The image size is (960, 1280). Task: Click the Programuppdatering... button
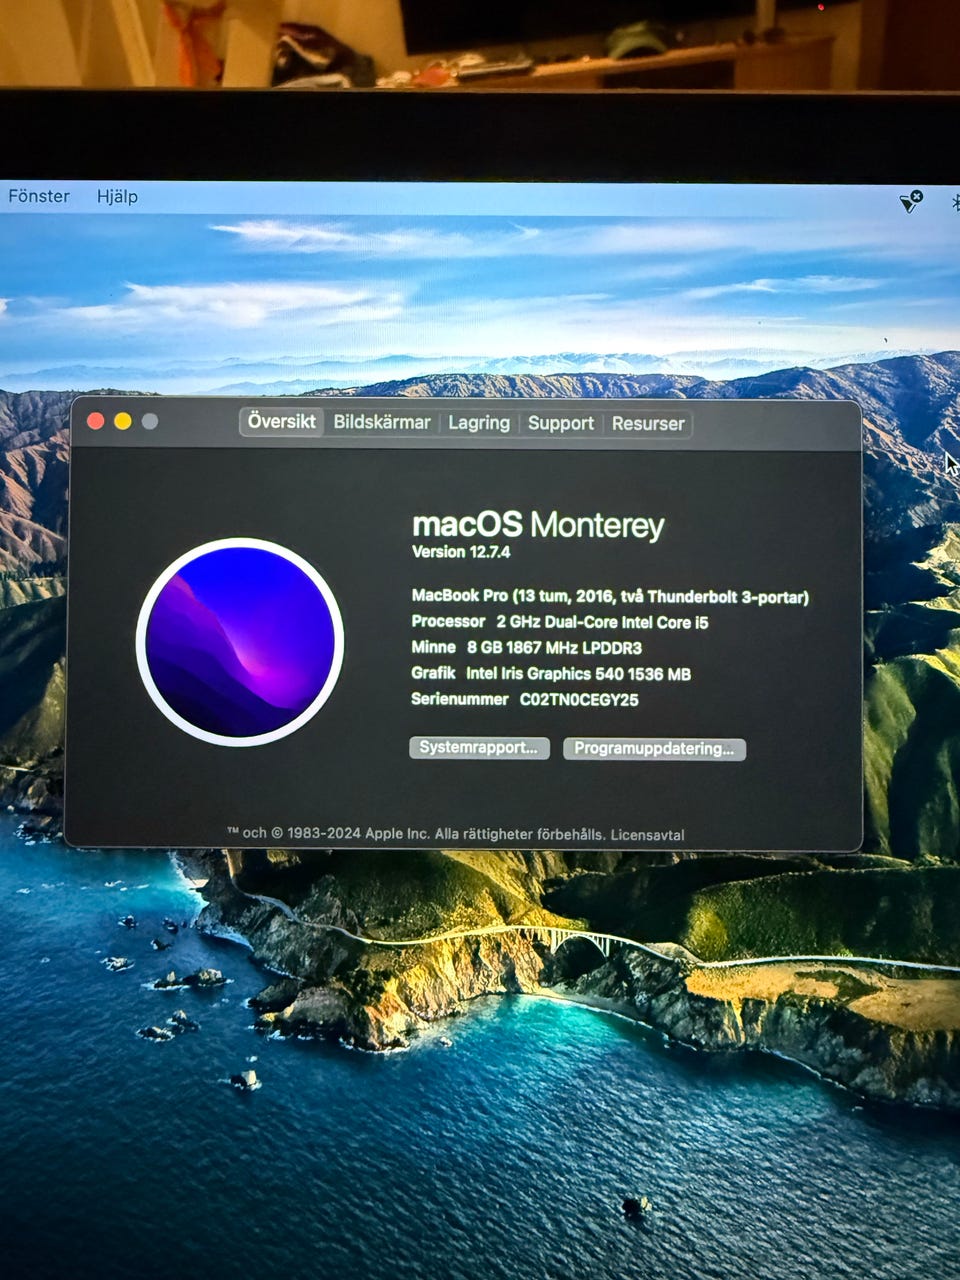pos(654,749)
